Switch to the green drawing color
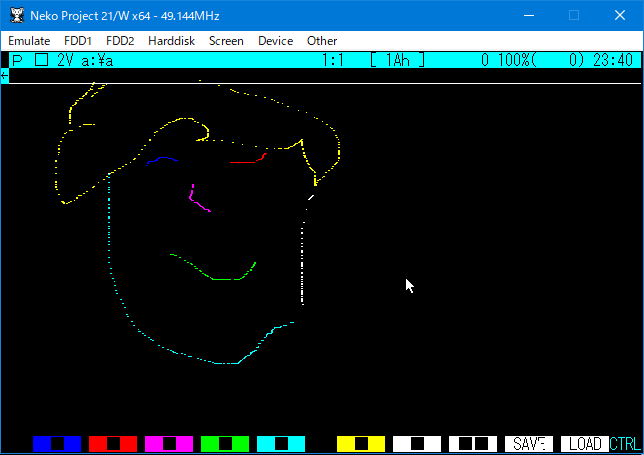 (225, 443)
